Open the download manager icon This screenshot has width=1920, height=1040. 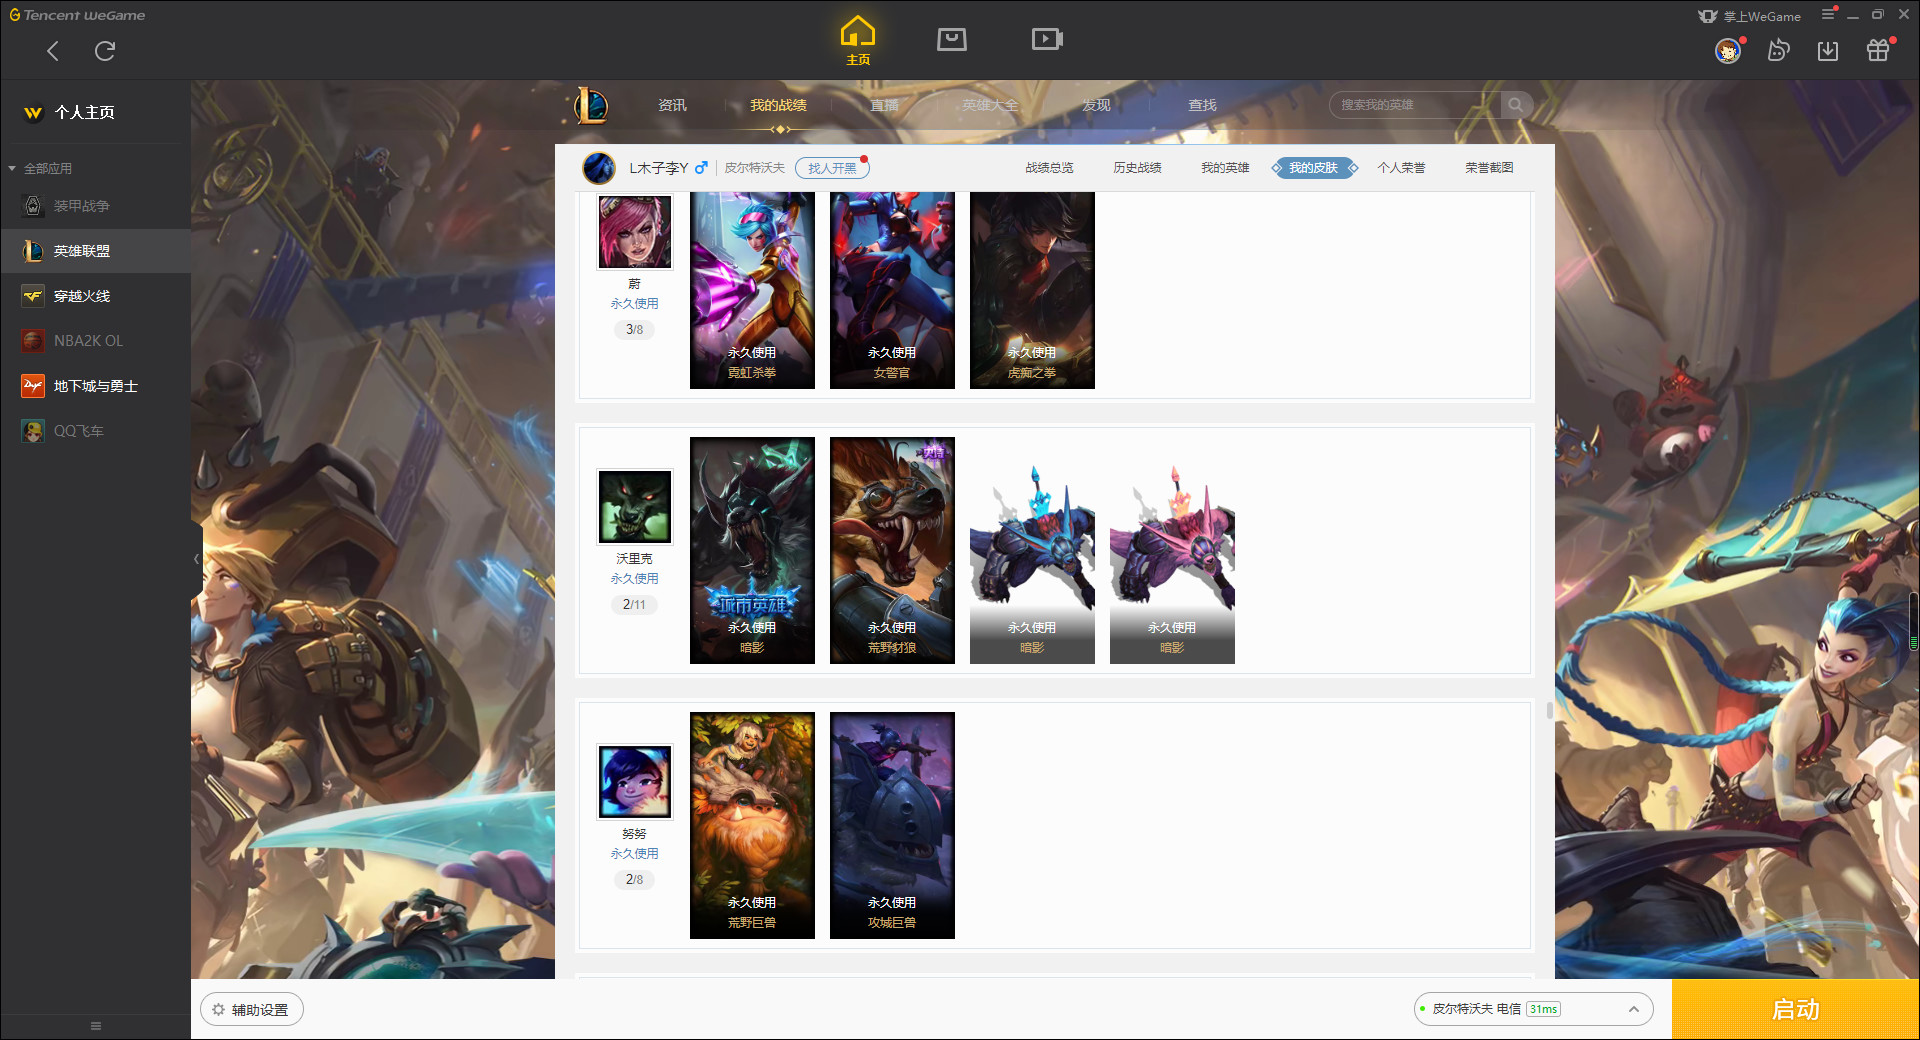1828,51
